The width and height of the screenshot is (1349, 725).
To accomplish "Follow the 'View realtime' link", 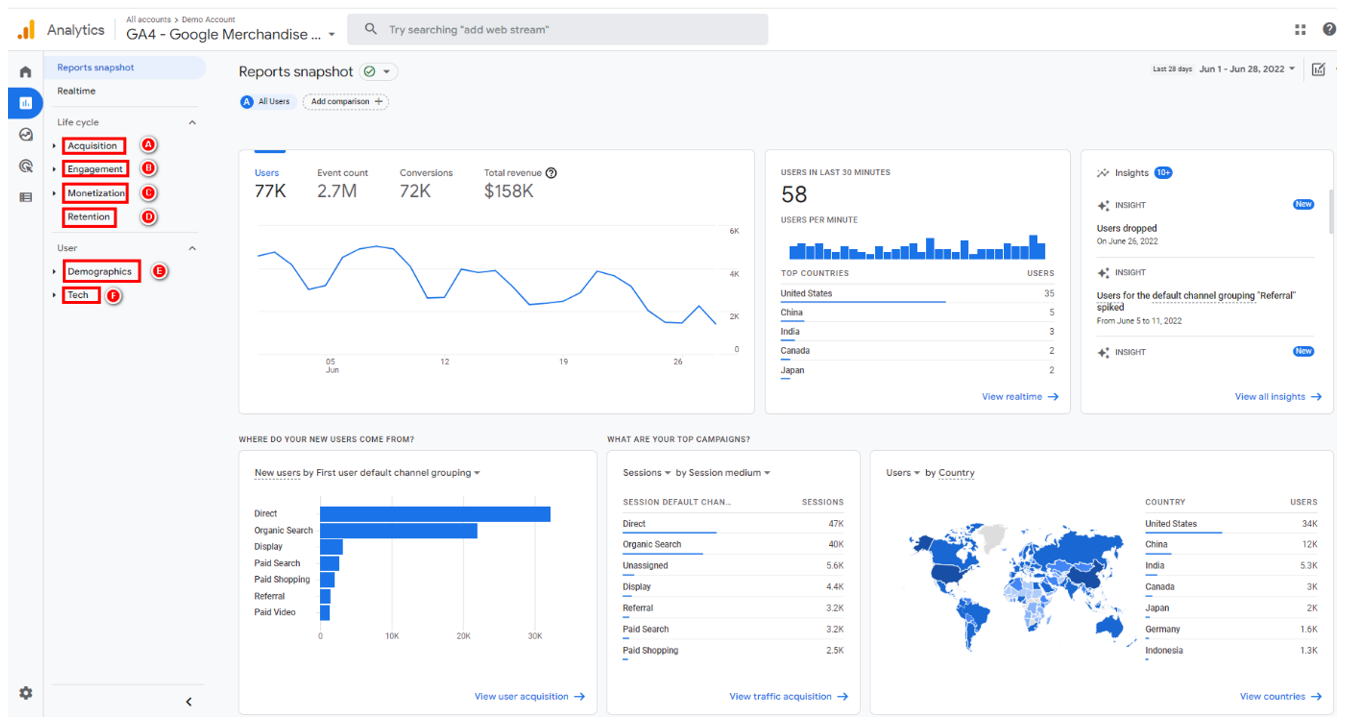I will point(1019,396).
